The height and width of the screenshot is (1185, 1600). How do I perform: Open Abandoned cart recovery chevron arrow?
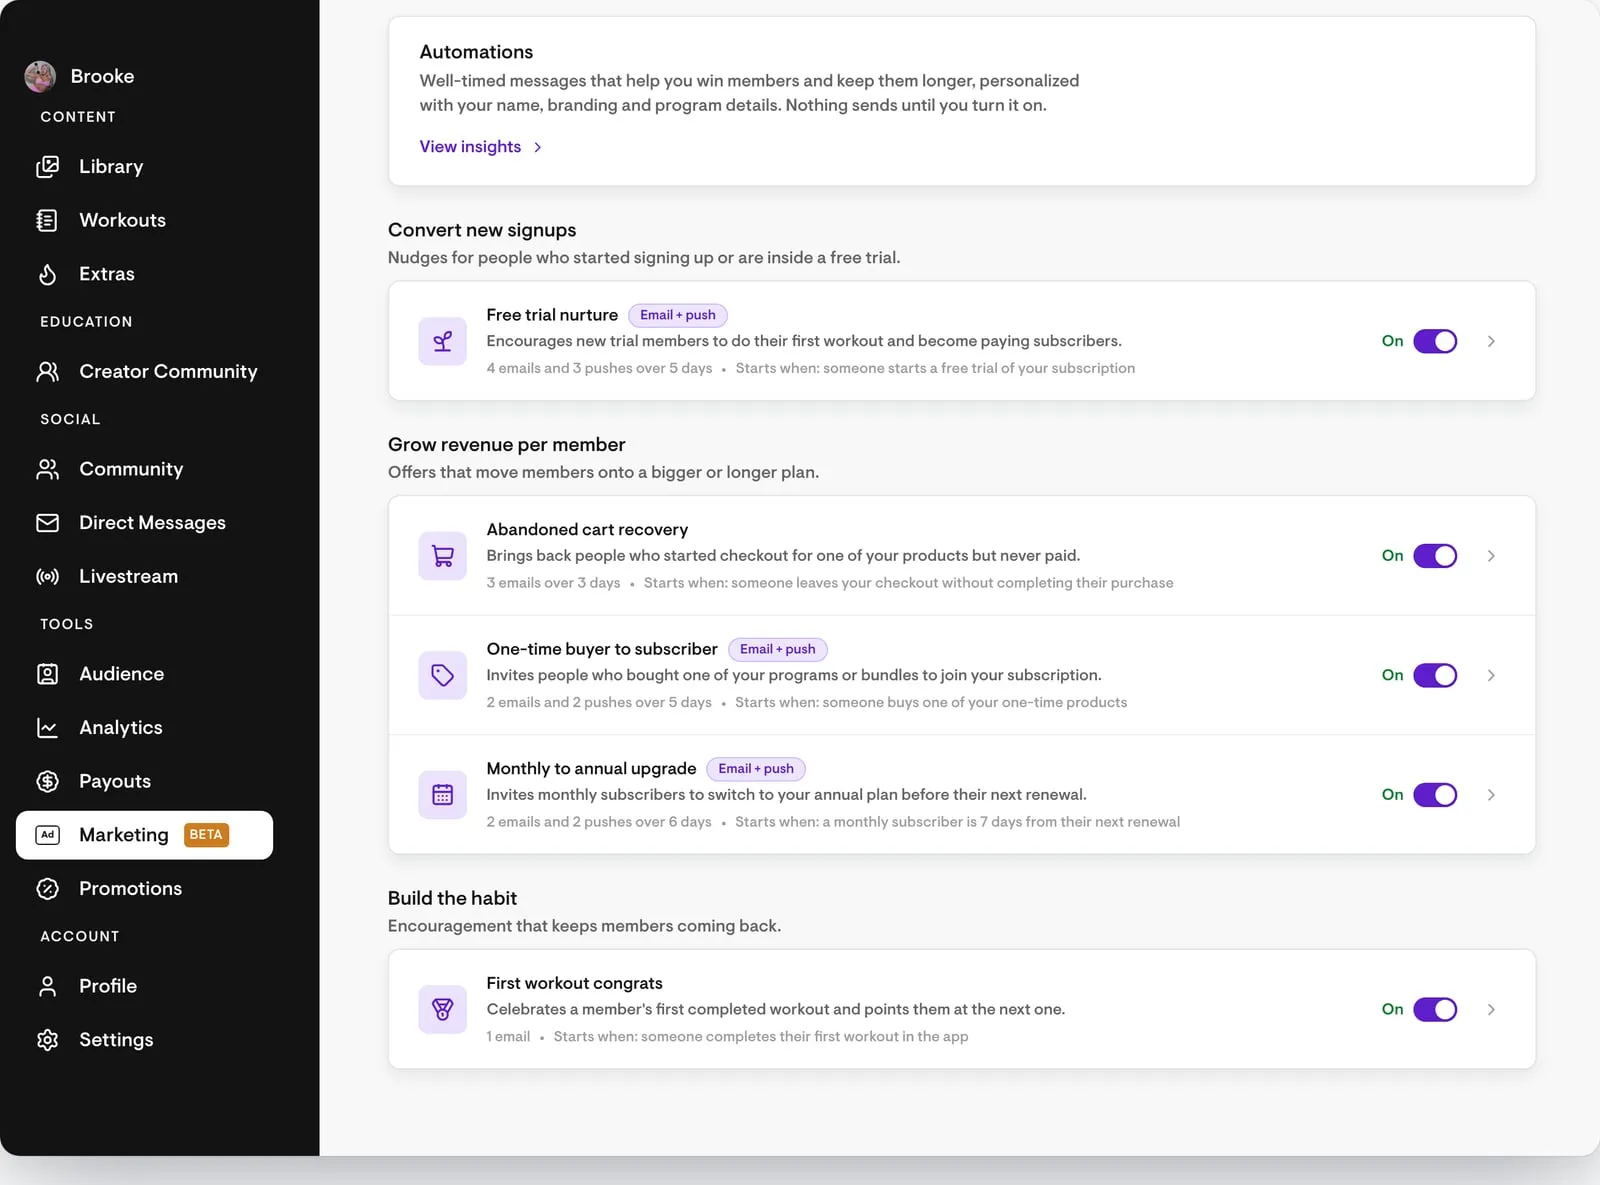click(1491, 556)
